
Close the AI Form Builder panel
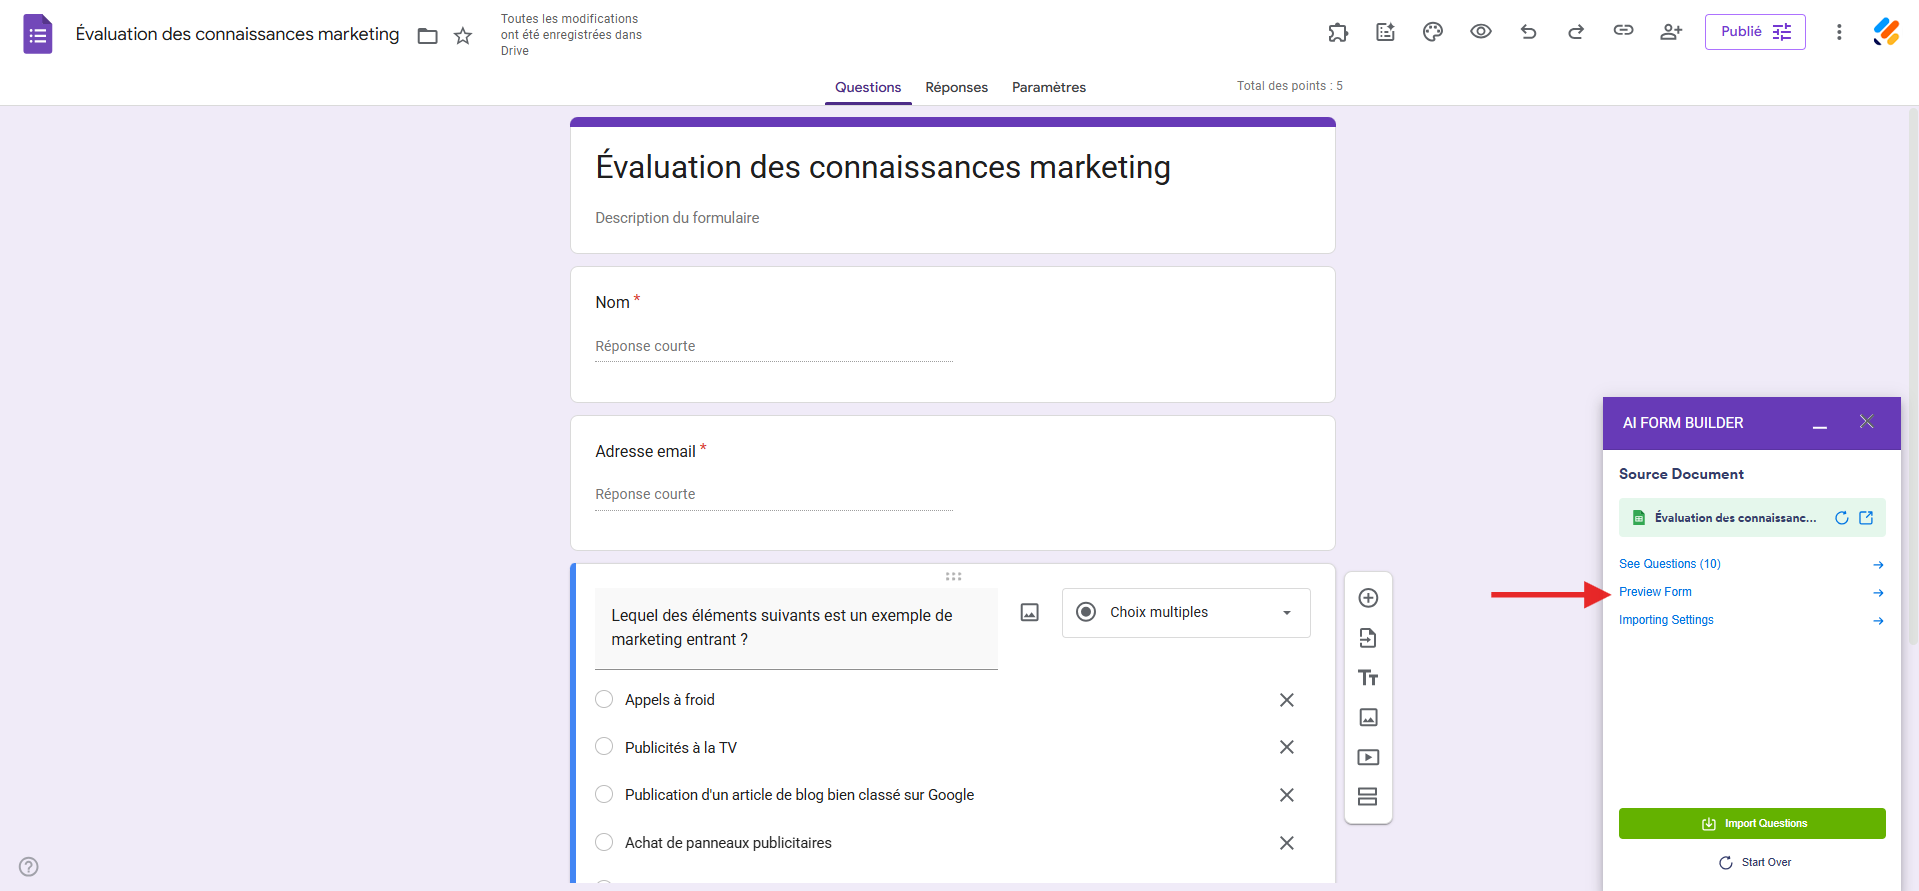(x=1866, y=421)
